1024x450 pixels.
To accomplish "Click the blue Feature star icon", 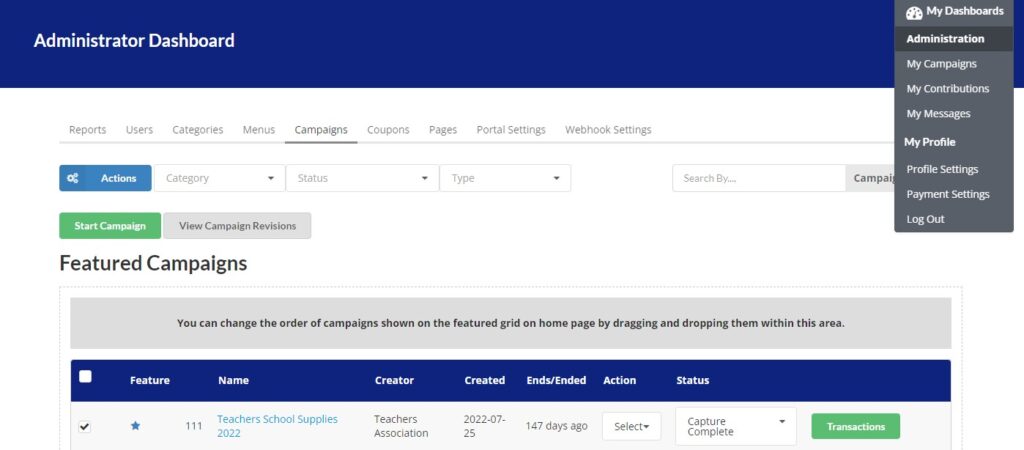I will pos(135,426).
